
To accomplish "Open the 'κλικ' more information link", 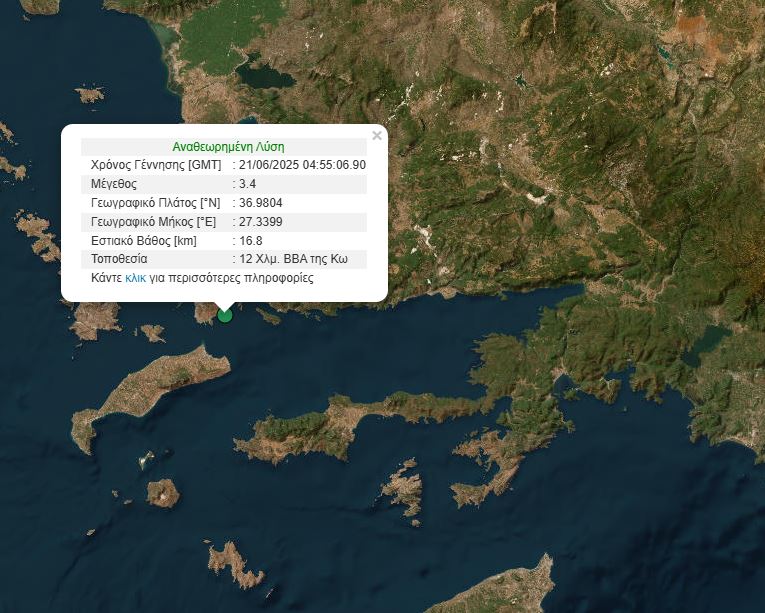I will tap(136, 278).
